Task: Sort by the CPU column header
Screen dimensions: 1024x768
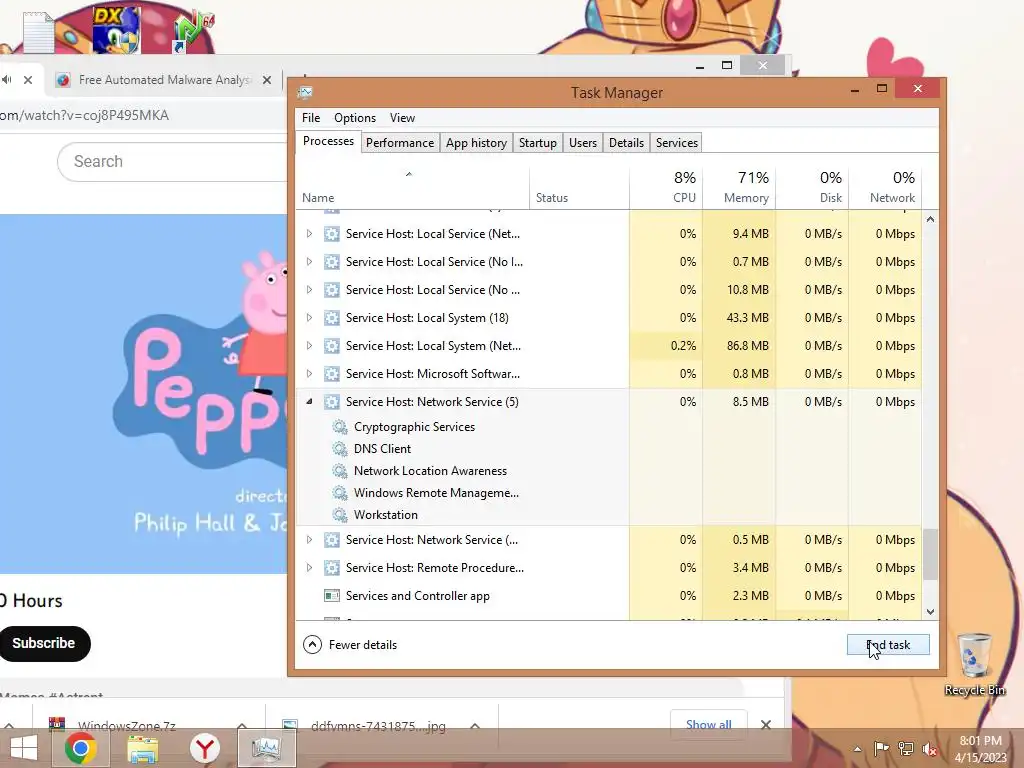Action: coord(666,187)
